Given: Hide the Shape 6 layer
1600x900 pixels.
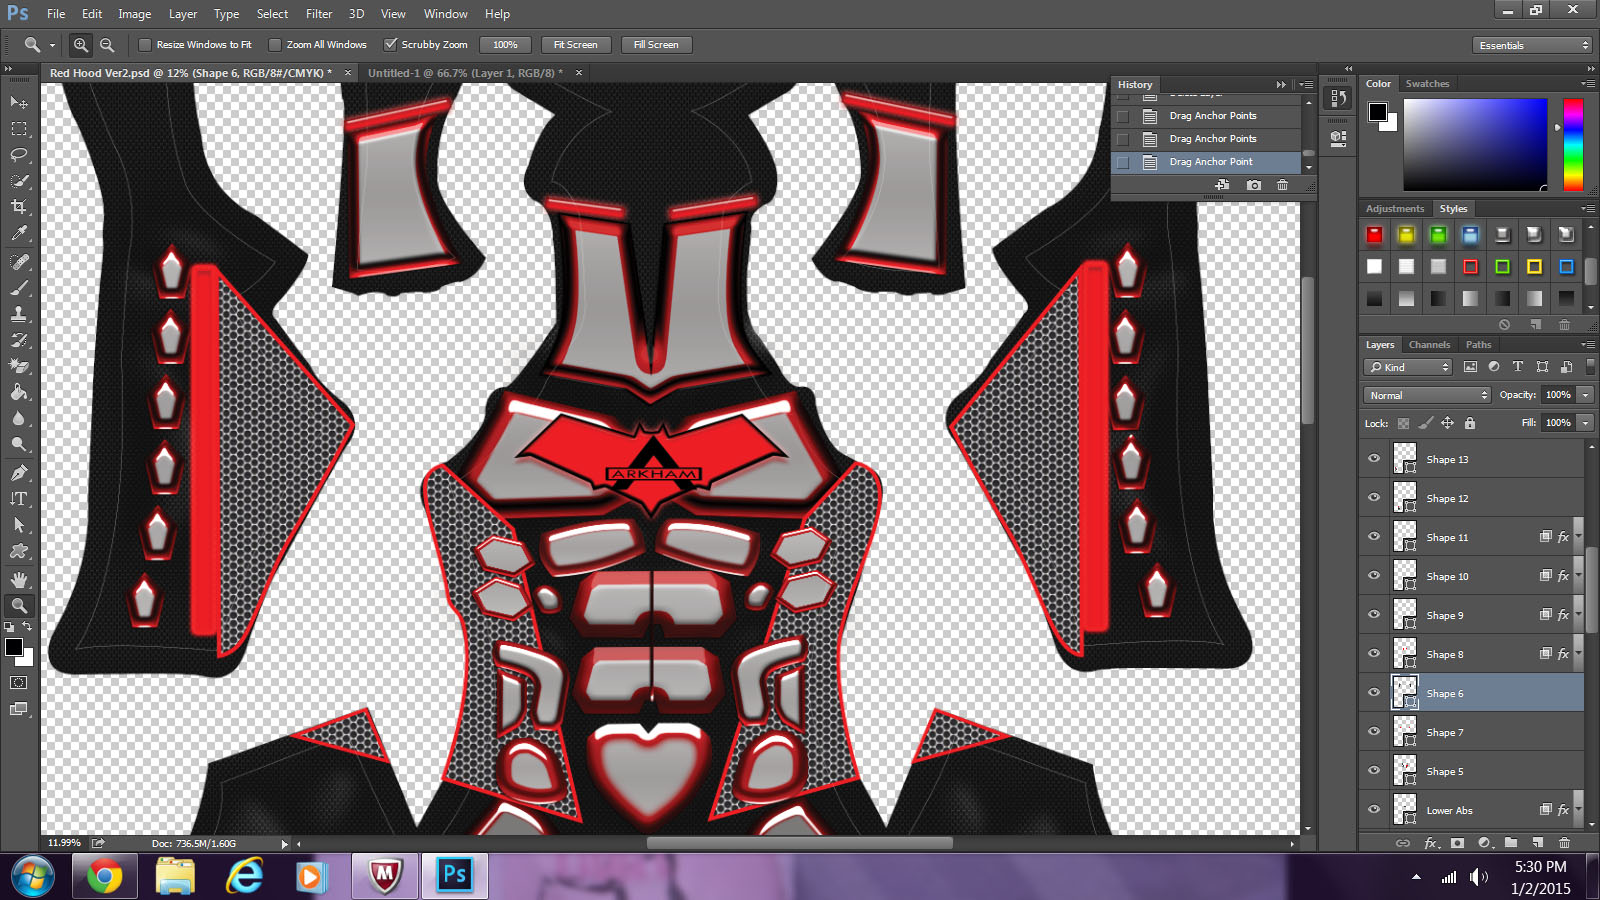Looking at the screenshot, I should [x=1374, y=693].
